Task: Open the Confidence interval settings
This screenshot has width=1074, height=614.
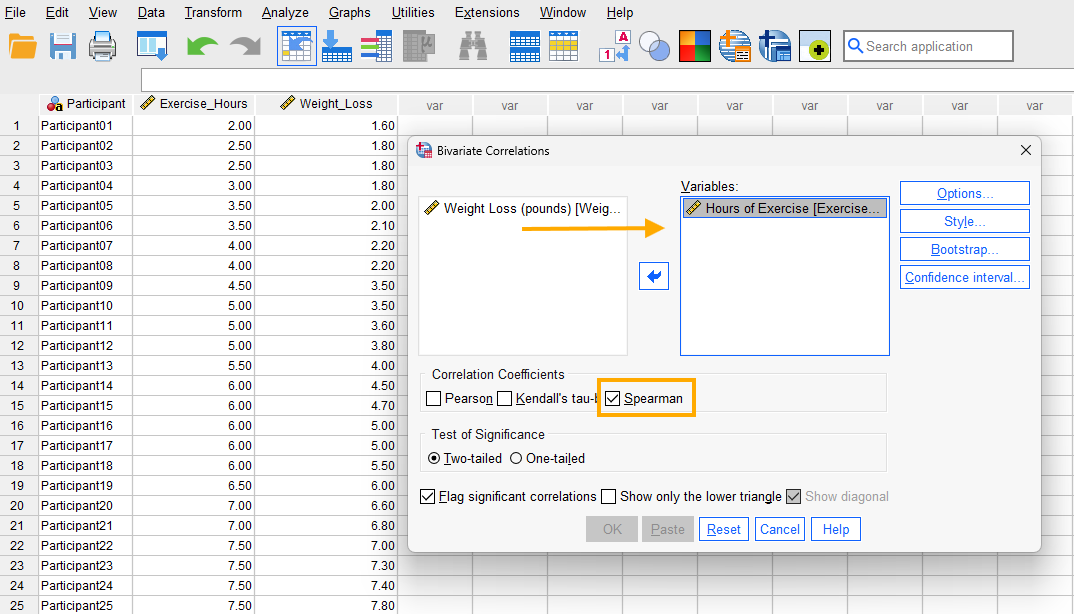Action: pyautogui.click(x=964, y=277)
